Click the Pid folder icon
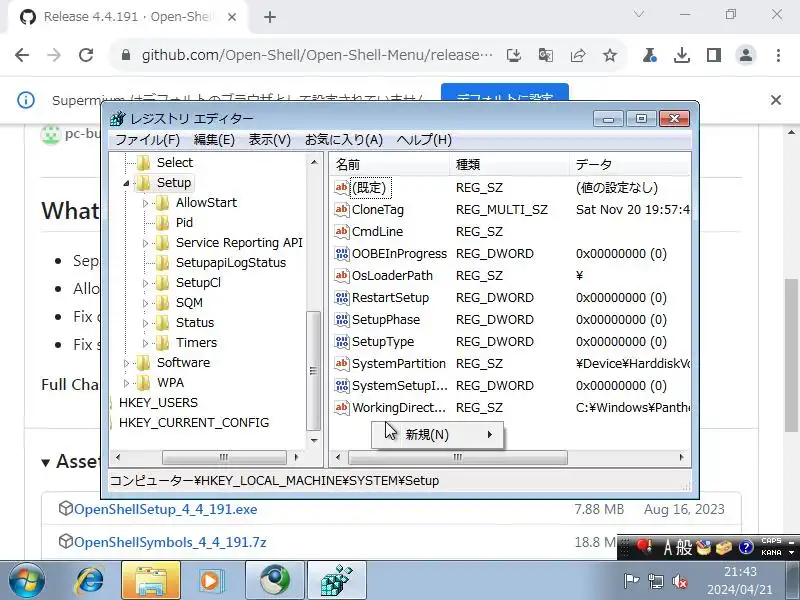This screenshot has width=800, height=600. click(x=163, y=222)
